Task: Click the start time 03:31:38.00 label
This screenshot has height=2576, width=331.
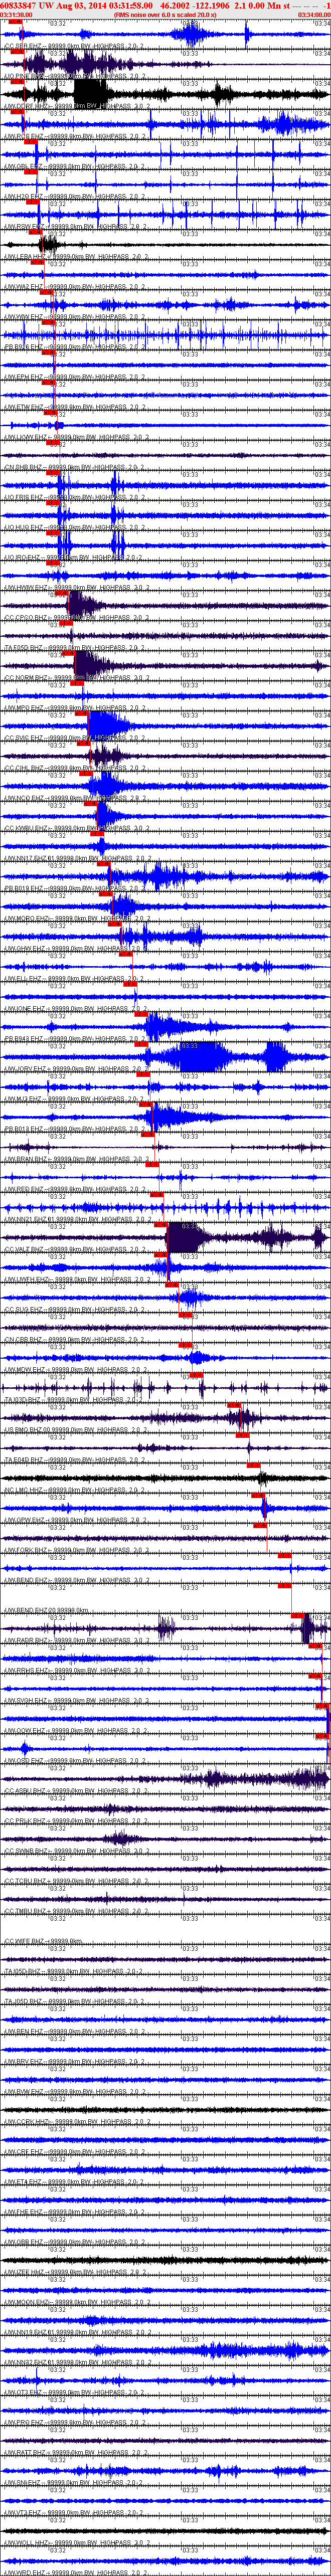Action: click(x=16, y=15)
